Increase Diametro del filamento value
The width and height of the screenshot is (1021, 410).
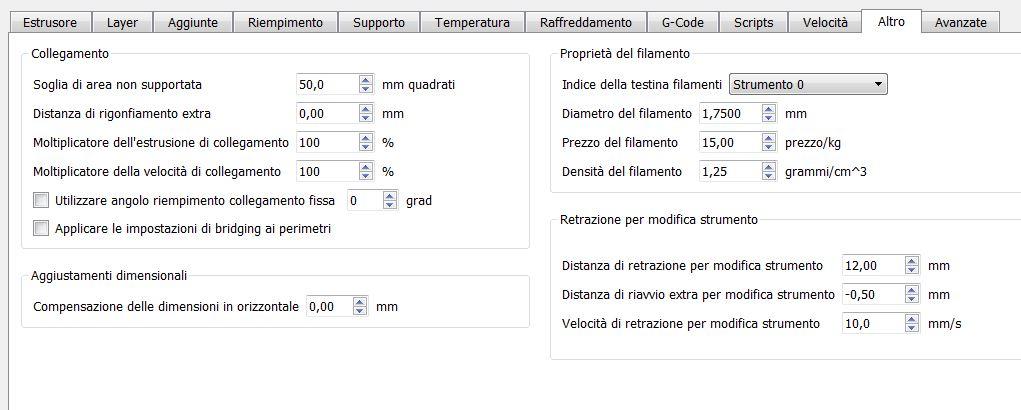click(x=769, y=109)
